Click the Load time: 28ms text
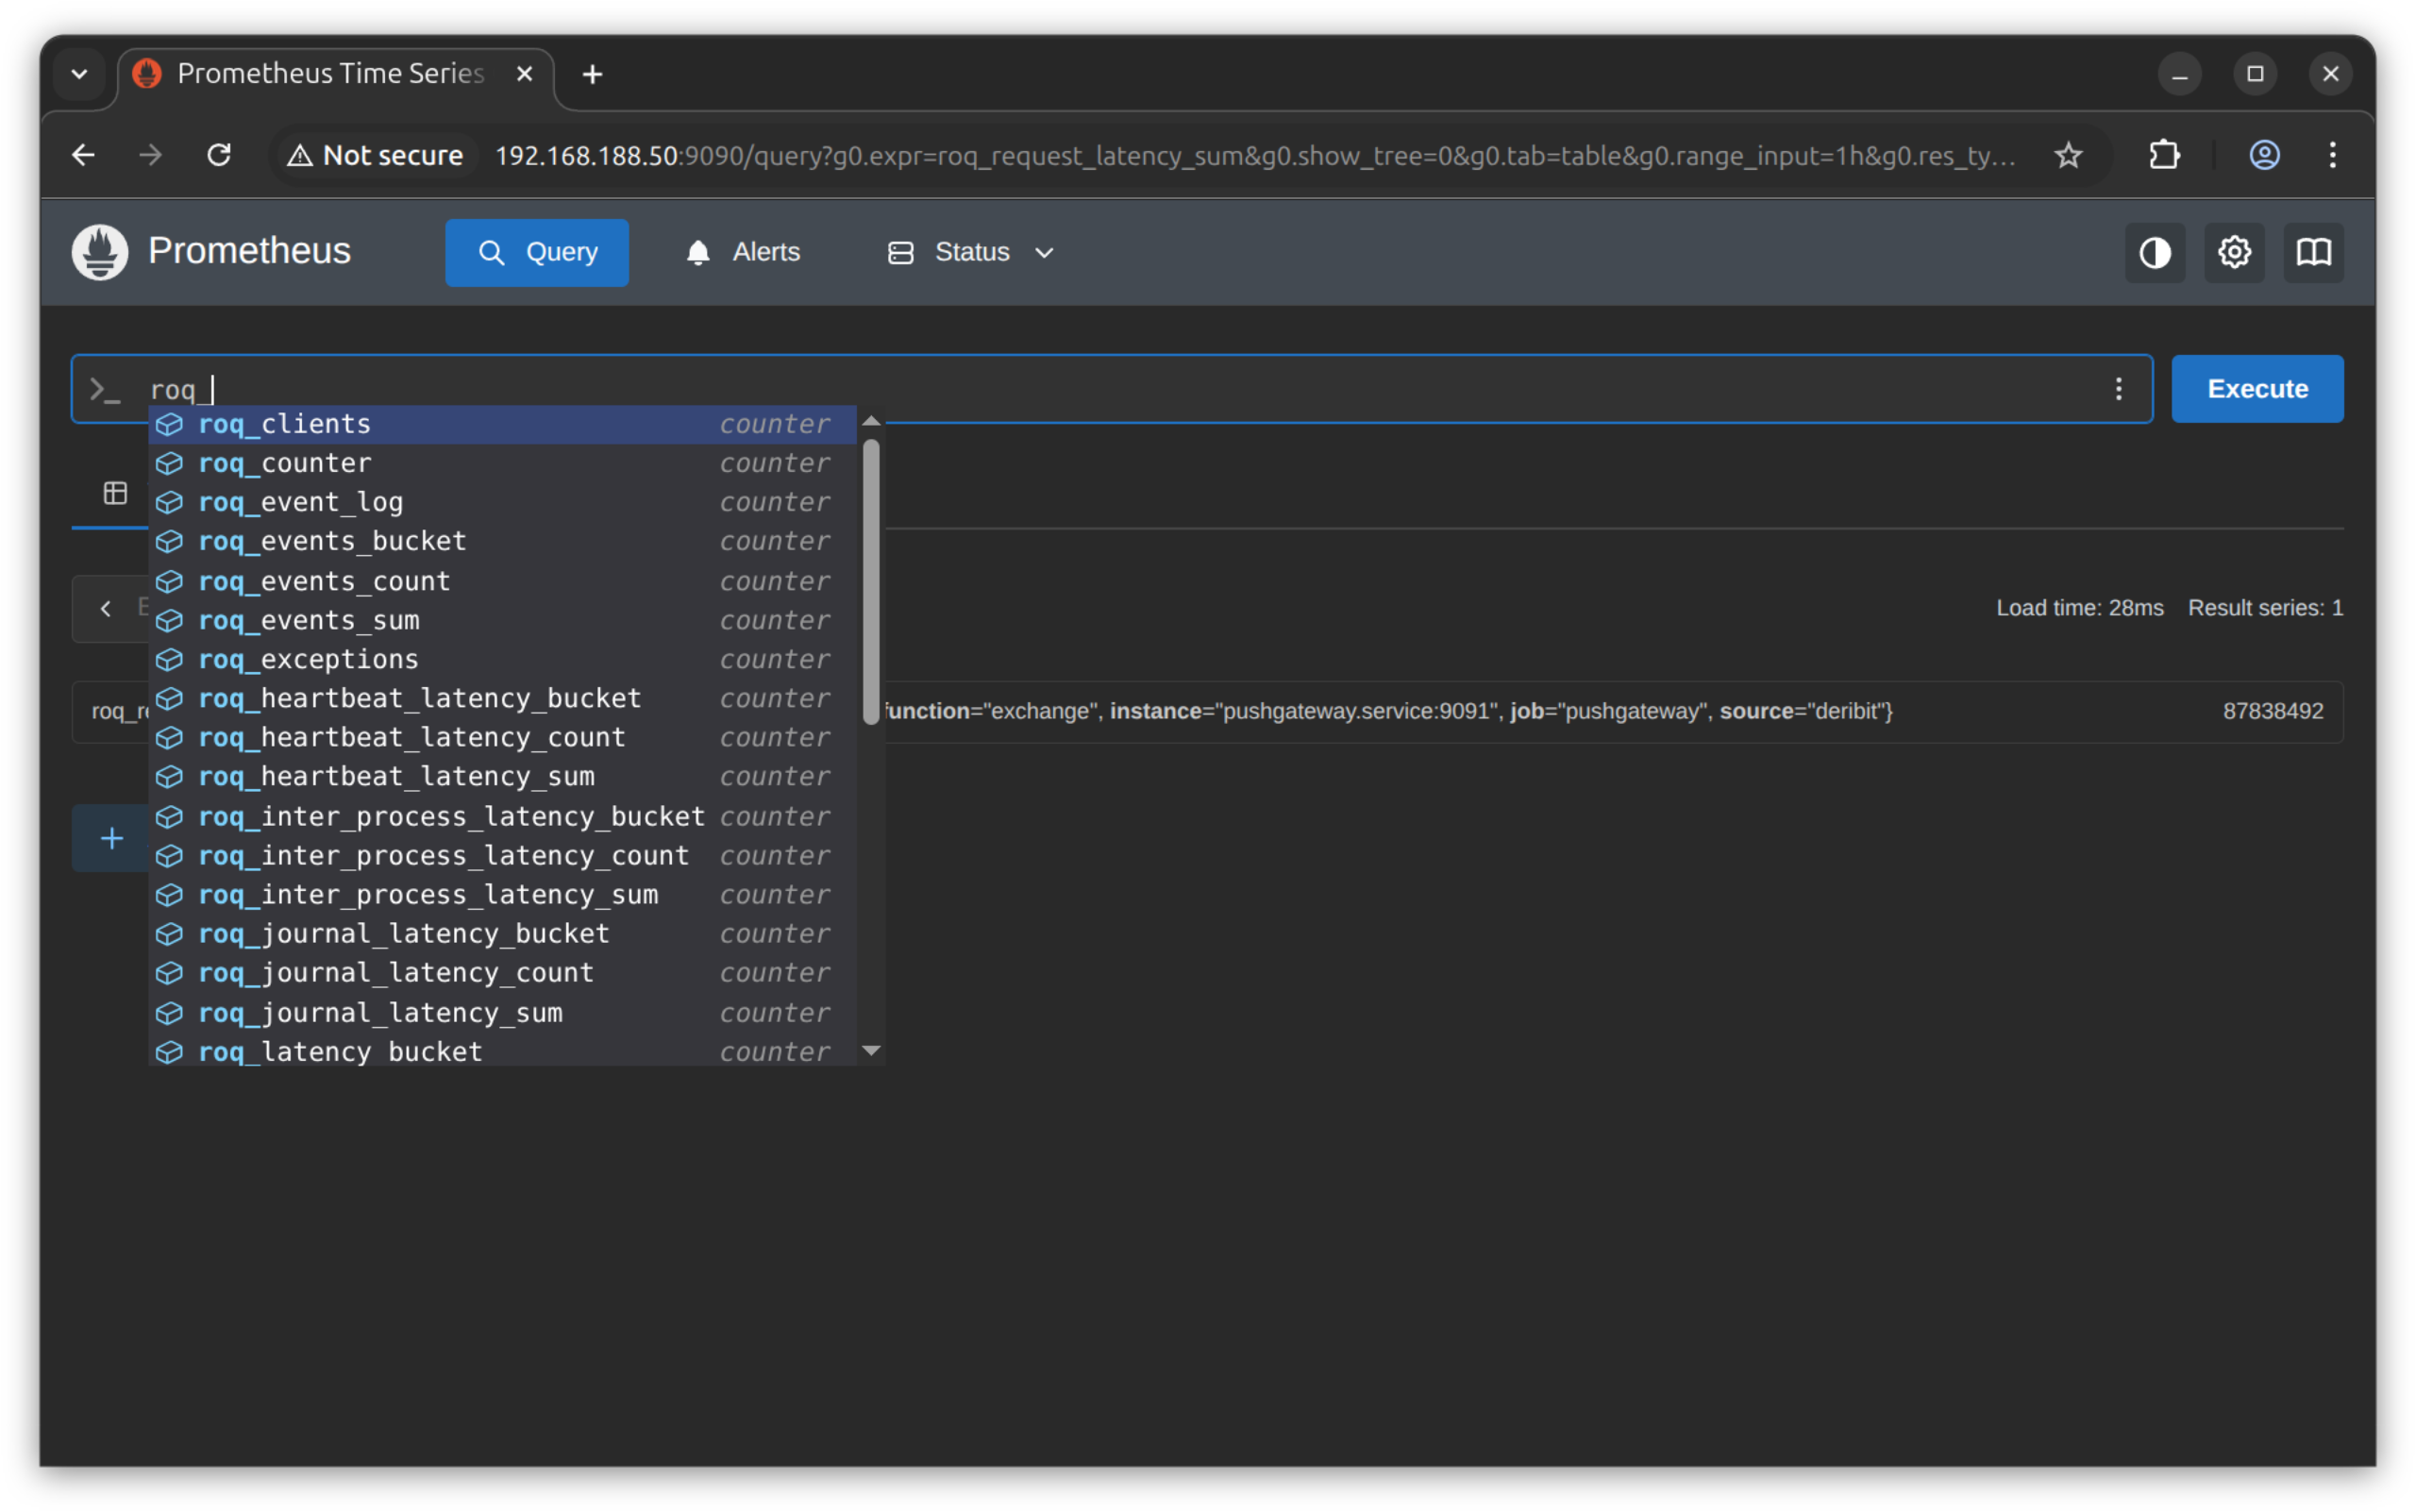The height and width of the screenshot is (1512, 2416). click(2079, 608)
